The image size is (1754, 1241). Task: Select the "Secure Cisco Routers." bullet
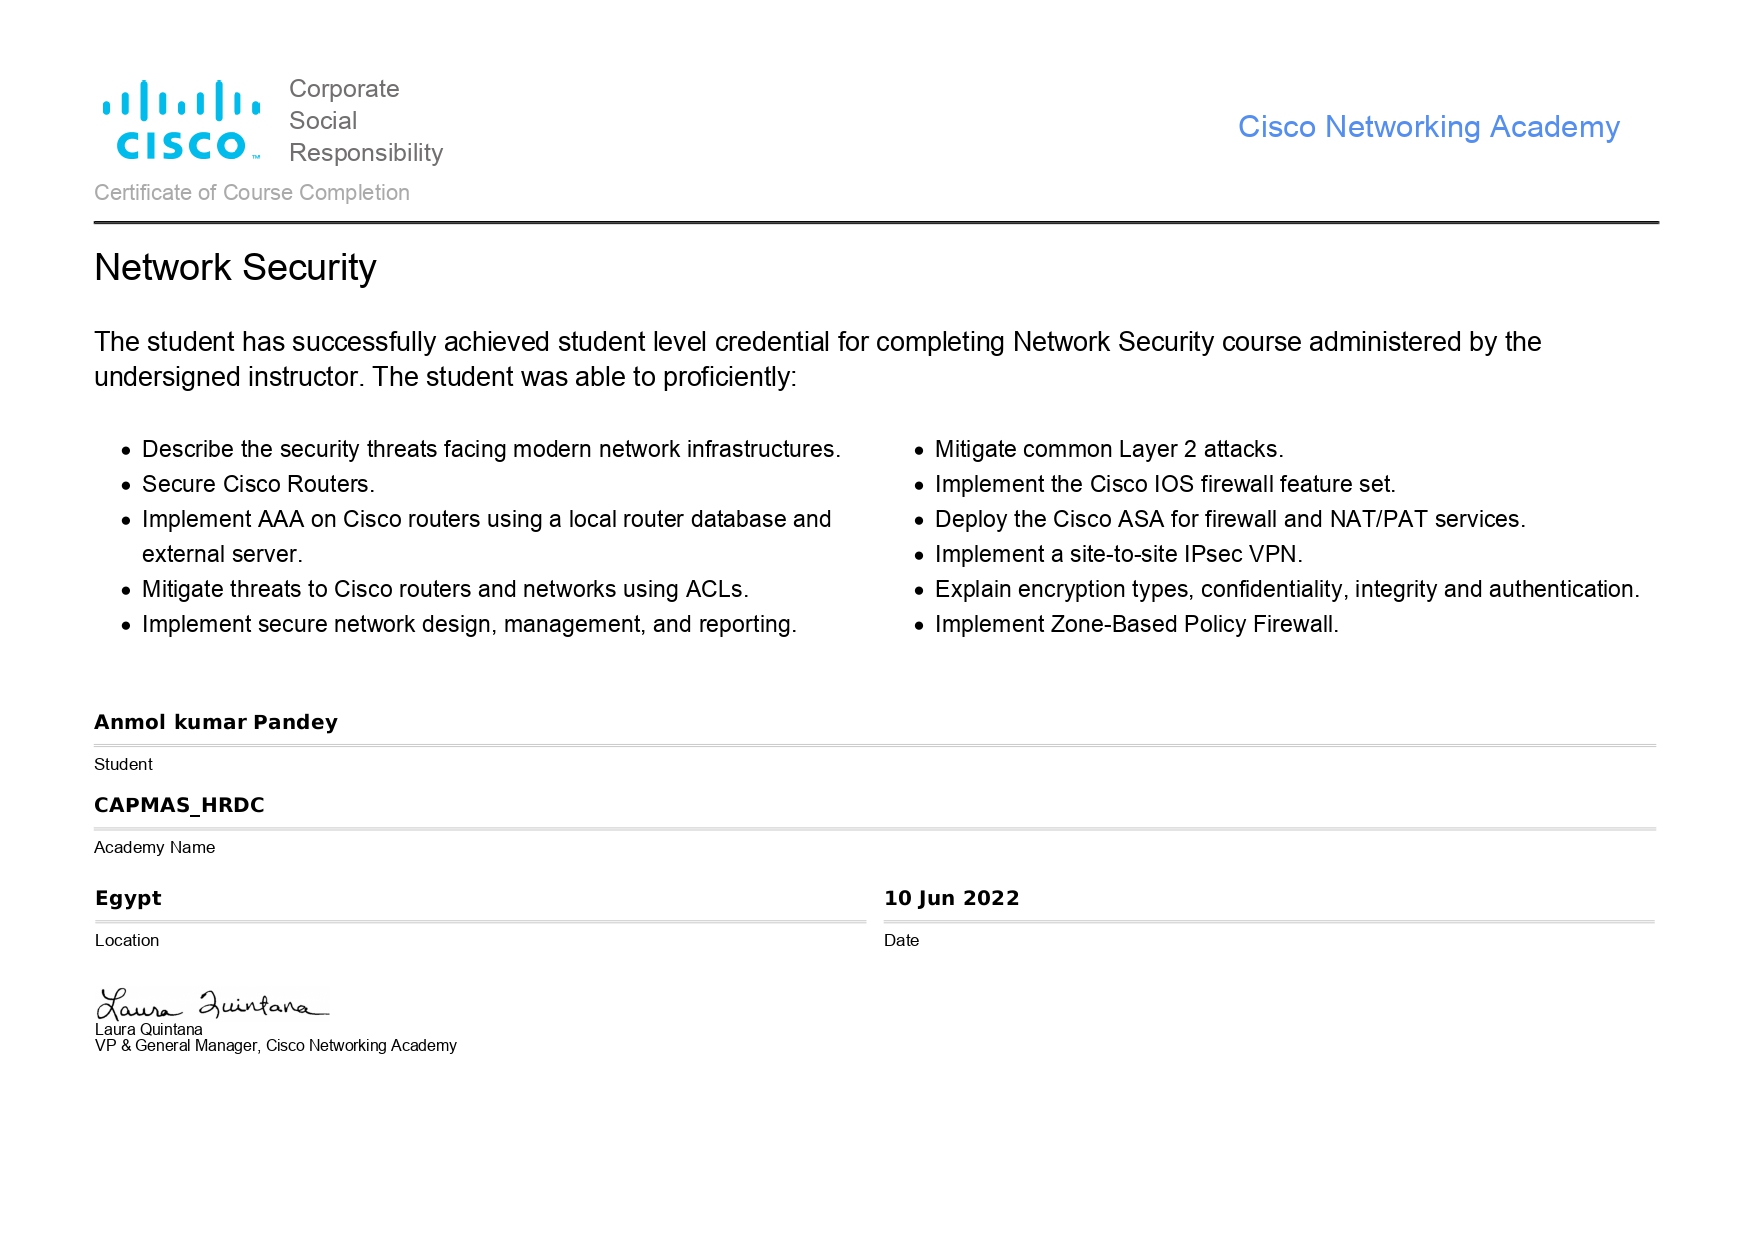258,485
